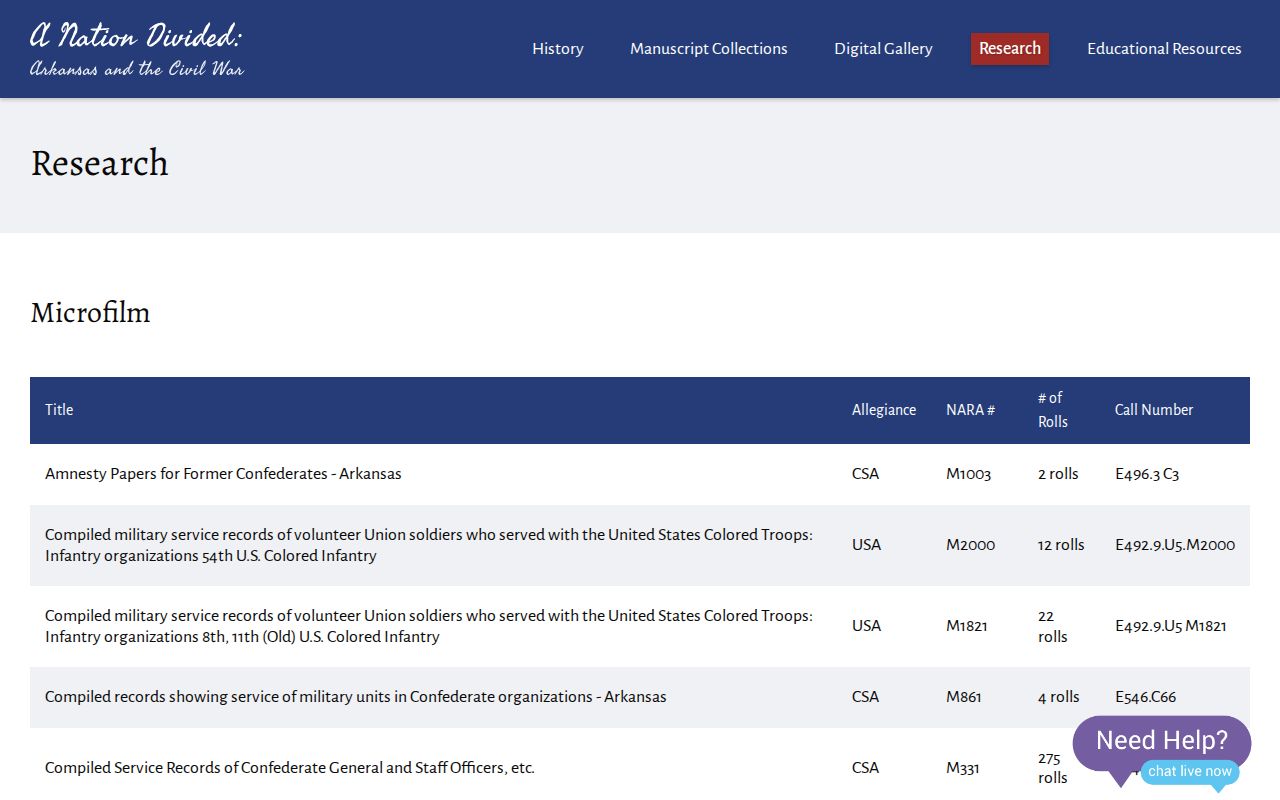Viewport: 1280px width, 800px height.
Task: Click call number E492.9.U5 M1821
Action: [x=1171, y=626]
